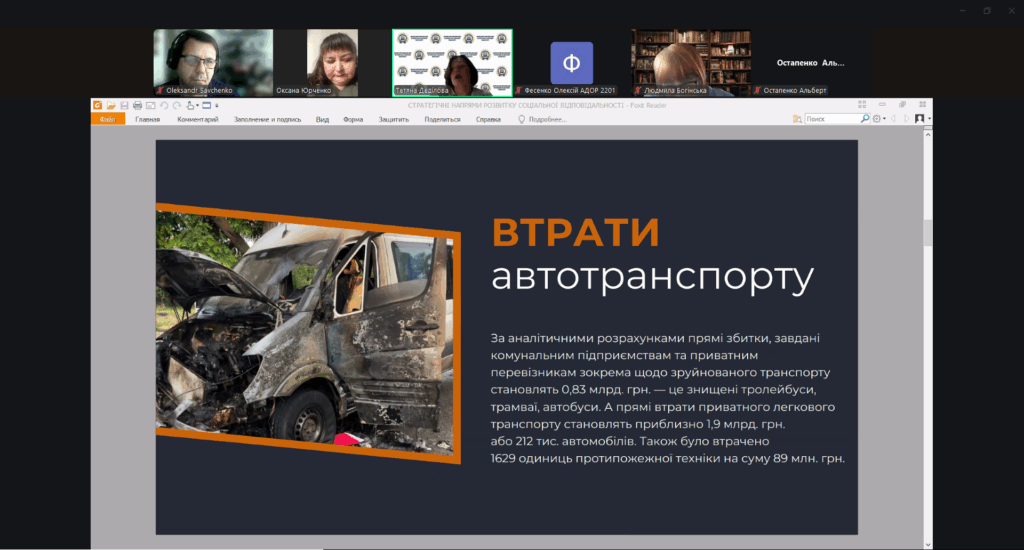Click the Redo arrow icon
The height and width of the screenshot is (550, 1024).
pos(175,105)
